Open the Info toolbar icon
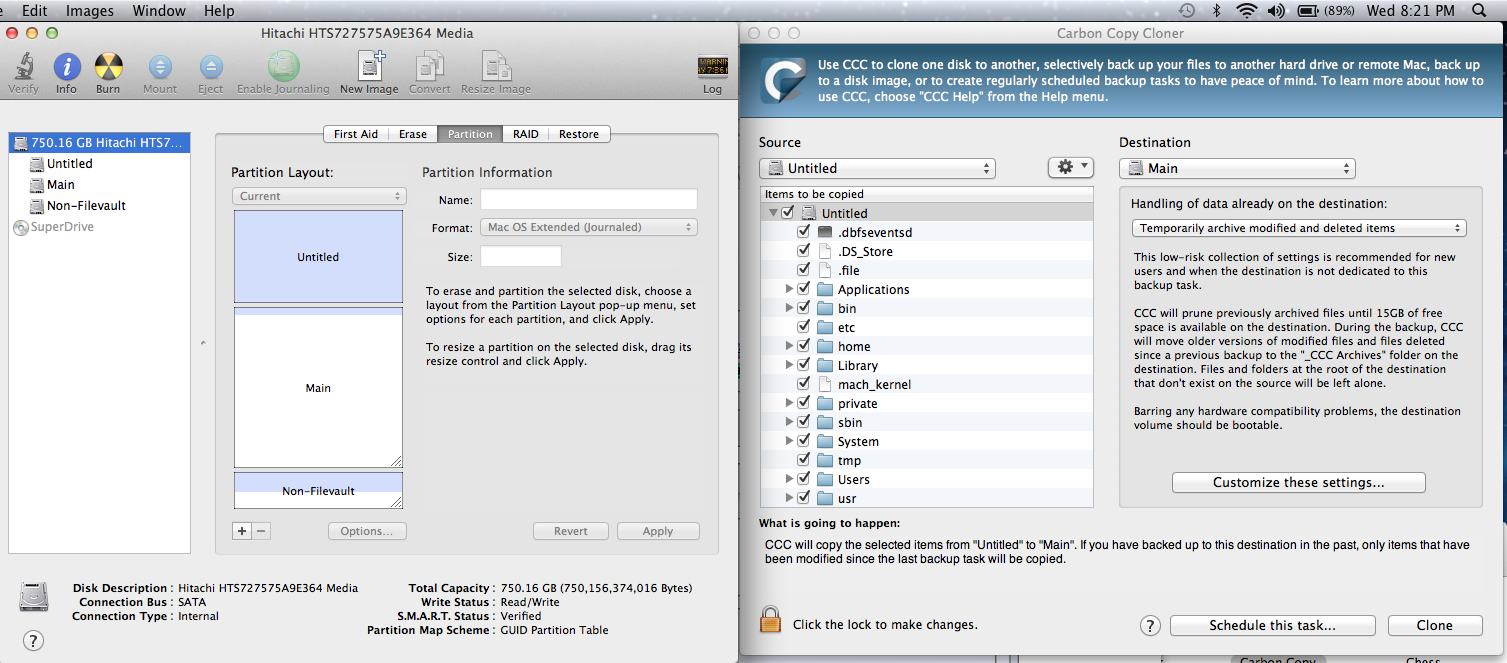The width and height of the screenshot is (1507, 663). 66,67
